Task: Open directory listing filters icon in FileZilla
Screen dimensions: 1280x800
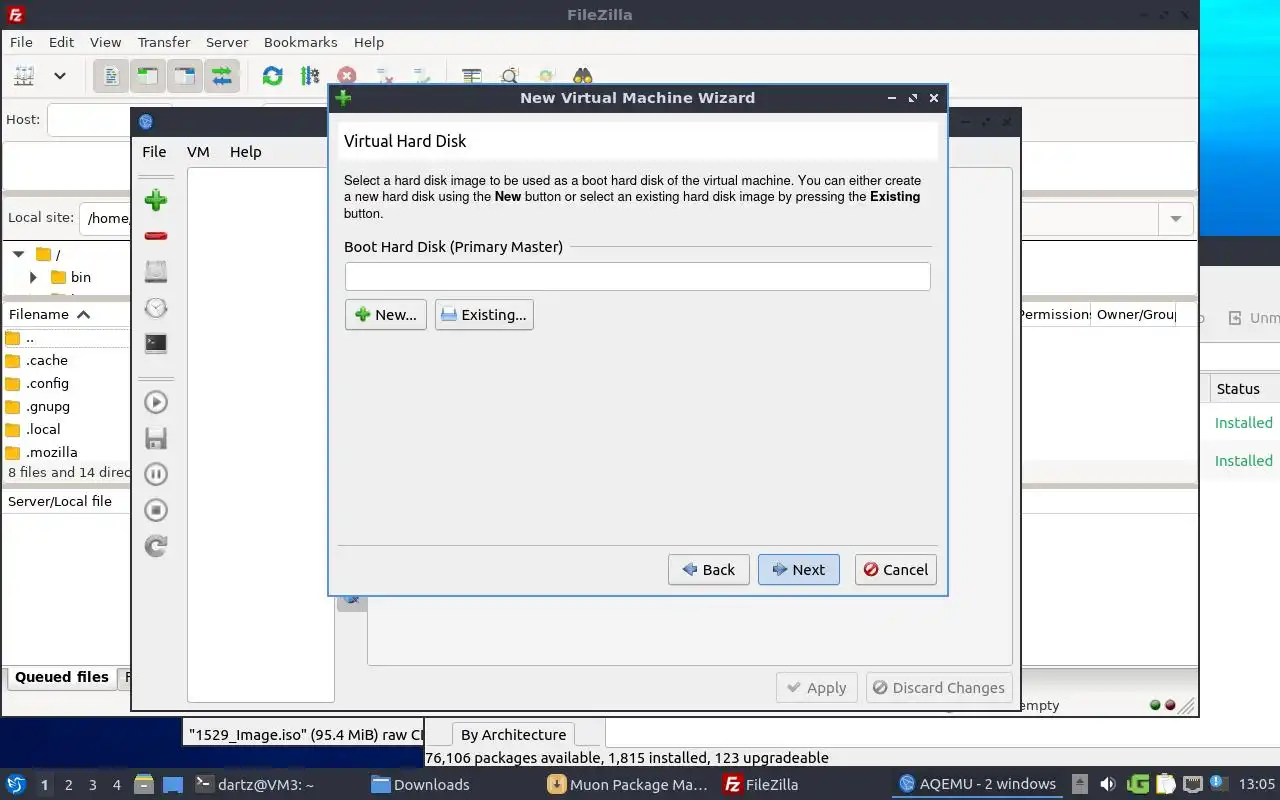Action: tap(472, 76)
